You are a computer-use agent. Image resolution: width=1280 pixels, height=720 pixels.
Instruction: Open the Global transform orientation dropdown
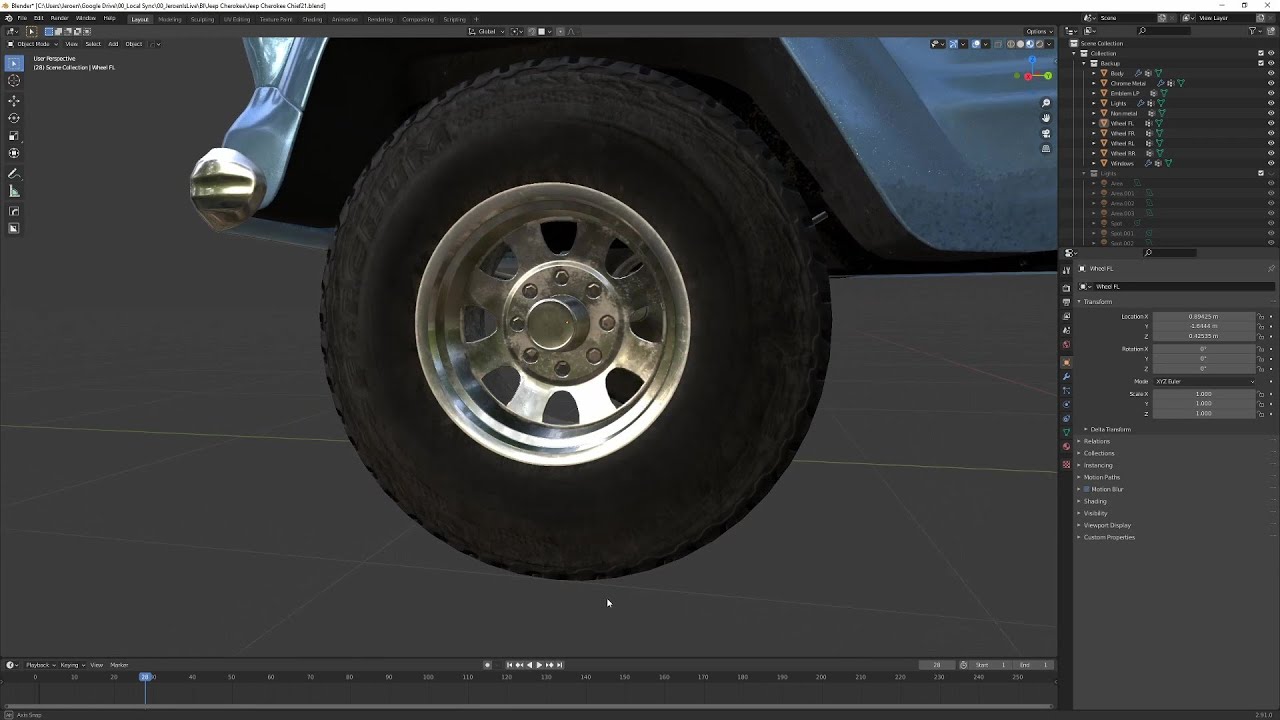point(488,31)
